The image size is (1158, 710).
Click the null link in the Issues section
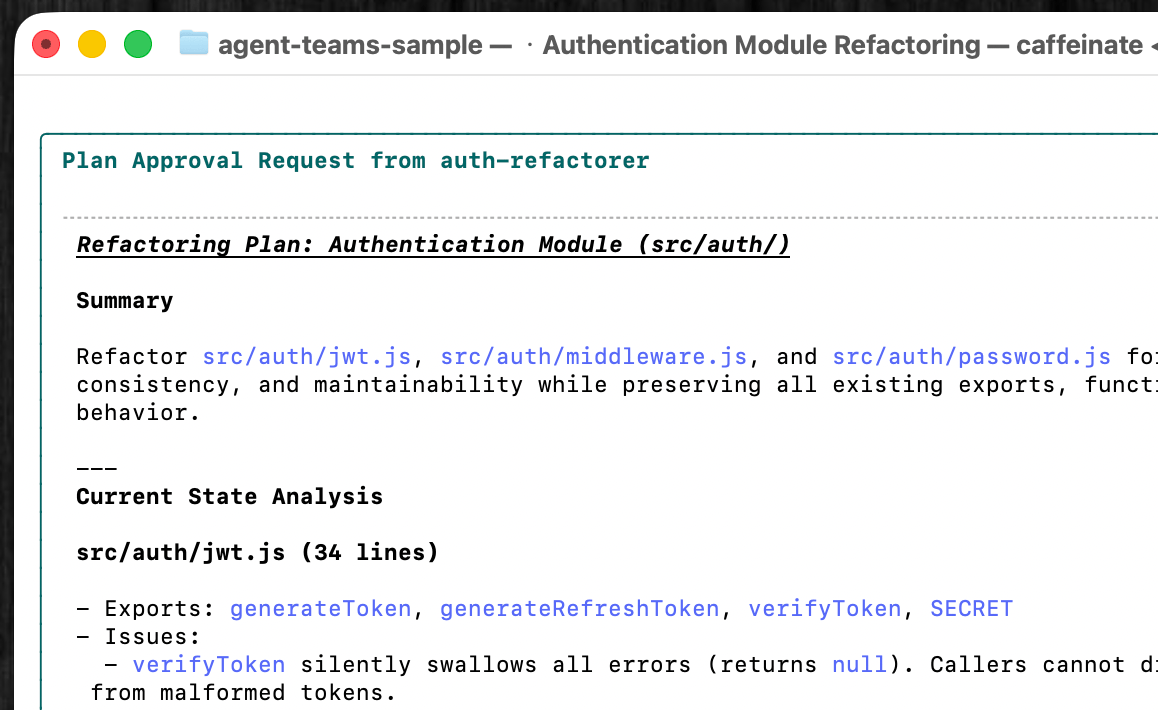(858, 664)
